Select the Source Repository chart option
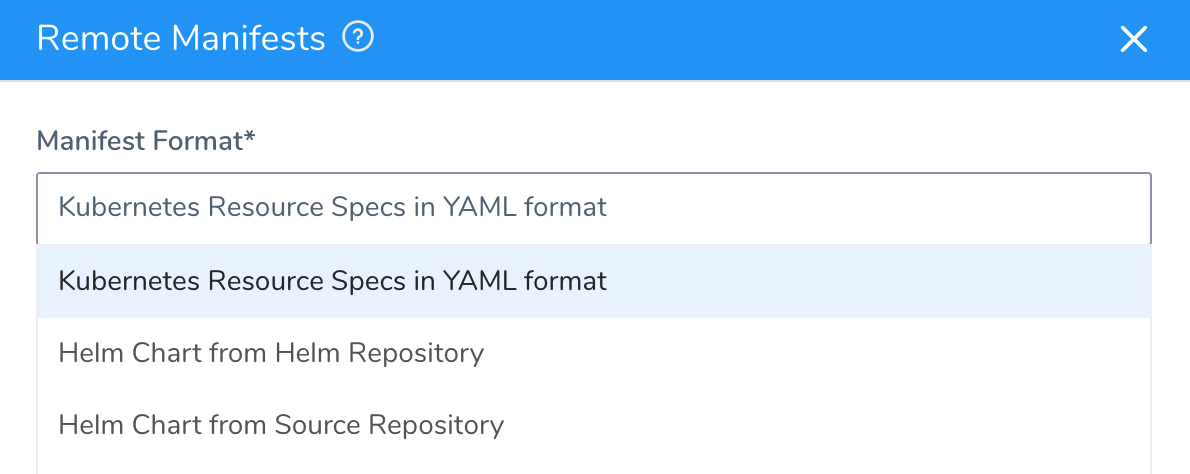The width and height of the screenshot is (1190, 474). 593,425
